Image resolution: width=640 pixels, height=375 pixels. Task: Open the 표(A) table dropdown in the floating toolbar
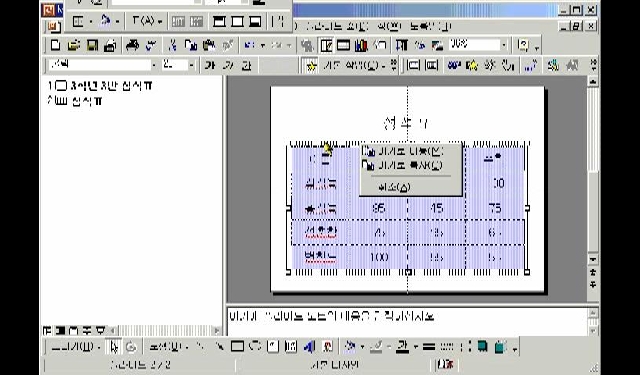click(x=147, y=21)
